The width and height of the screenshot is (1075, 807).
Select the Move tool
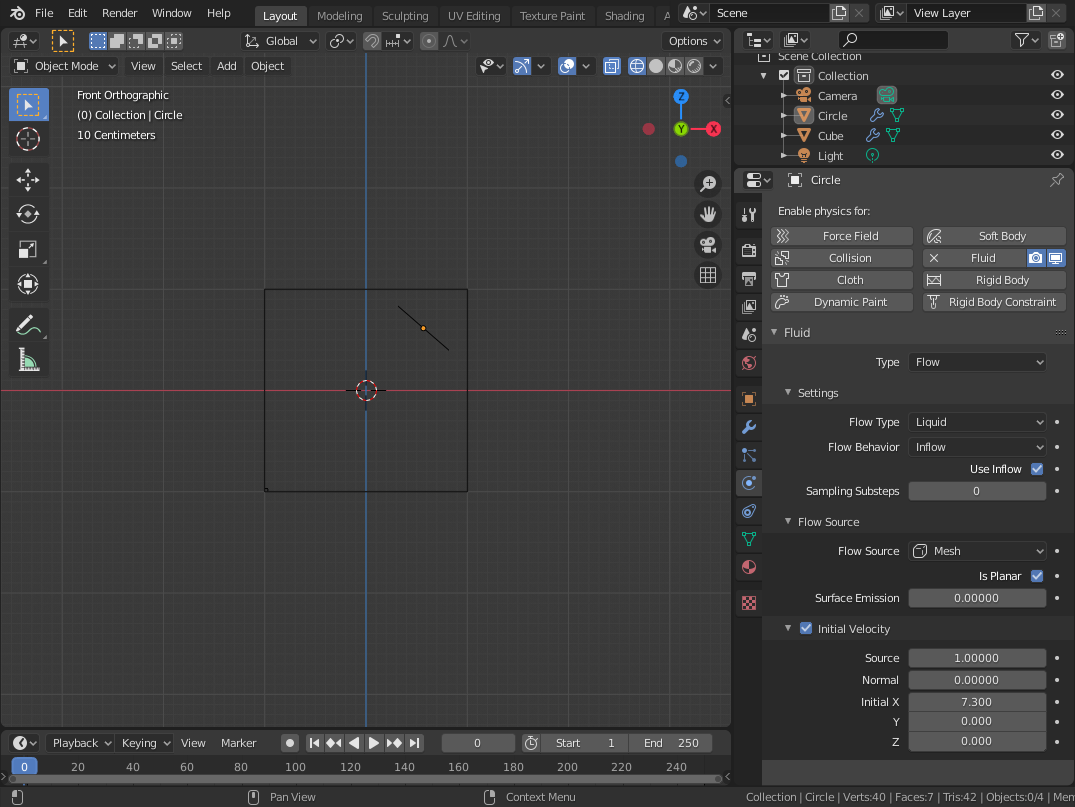[x=28, y=180]
